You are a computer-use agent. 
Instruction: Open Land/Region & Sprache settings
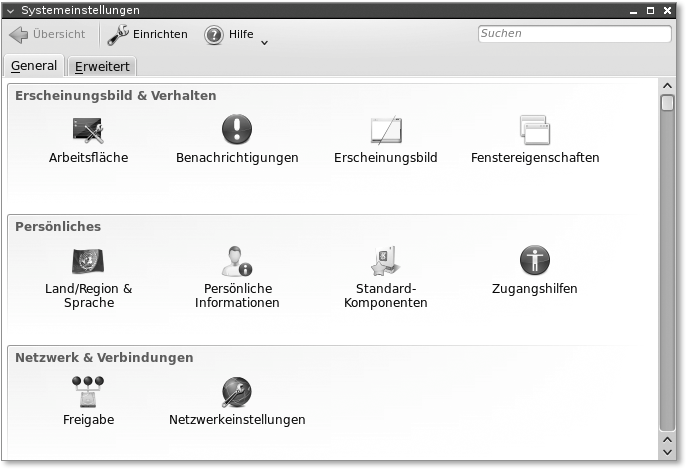click(88, 262)
